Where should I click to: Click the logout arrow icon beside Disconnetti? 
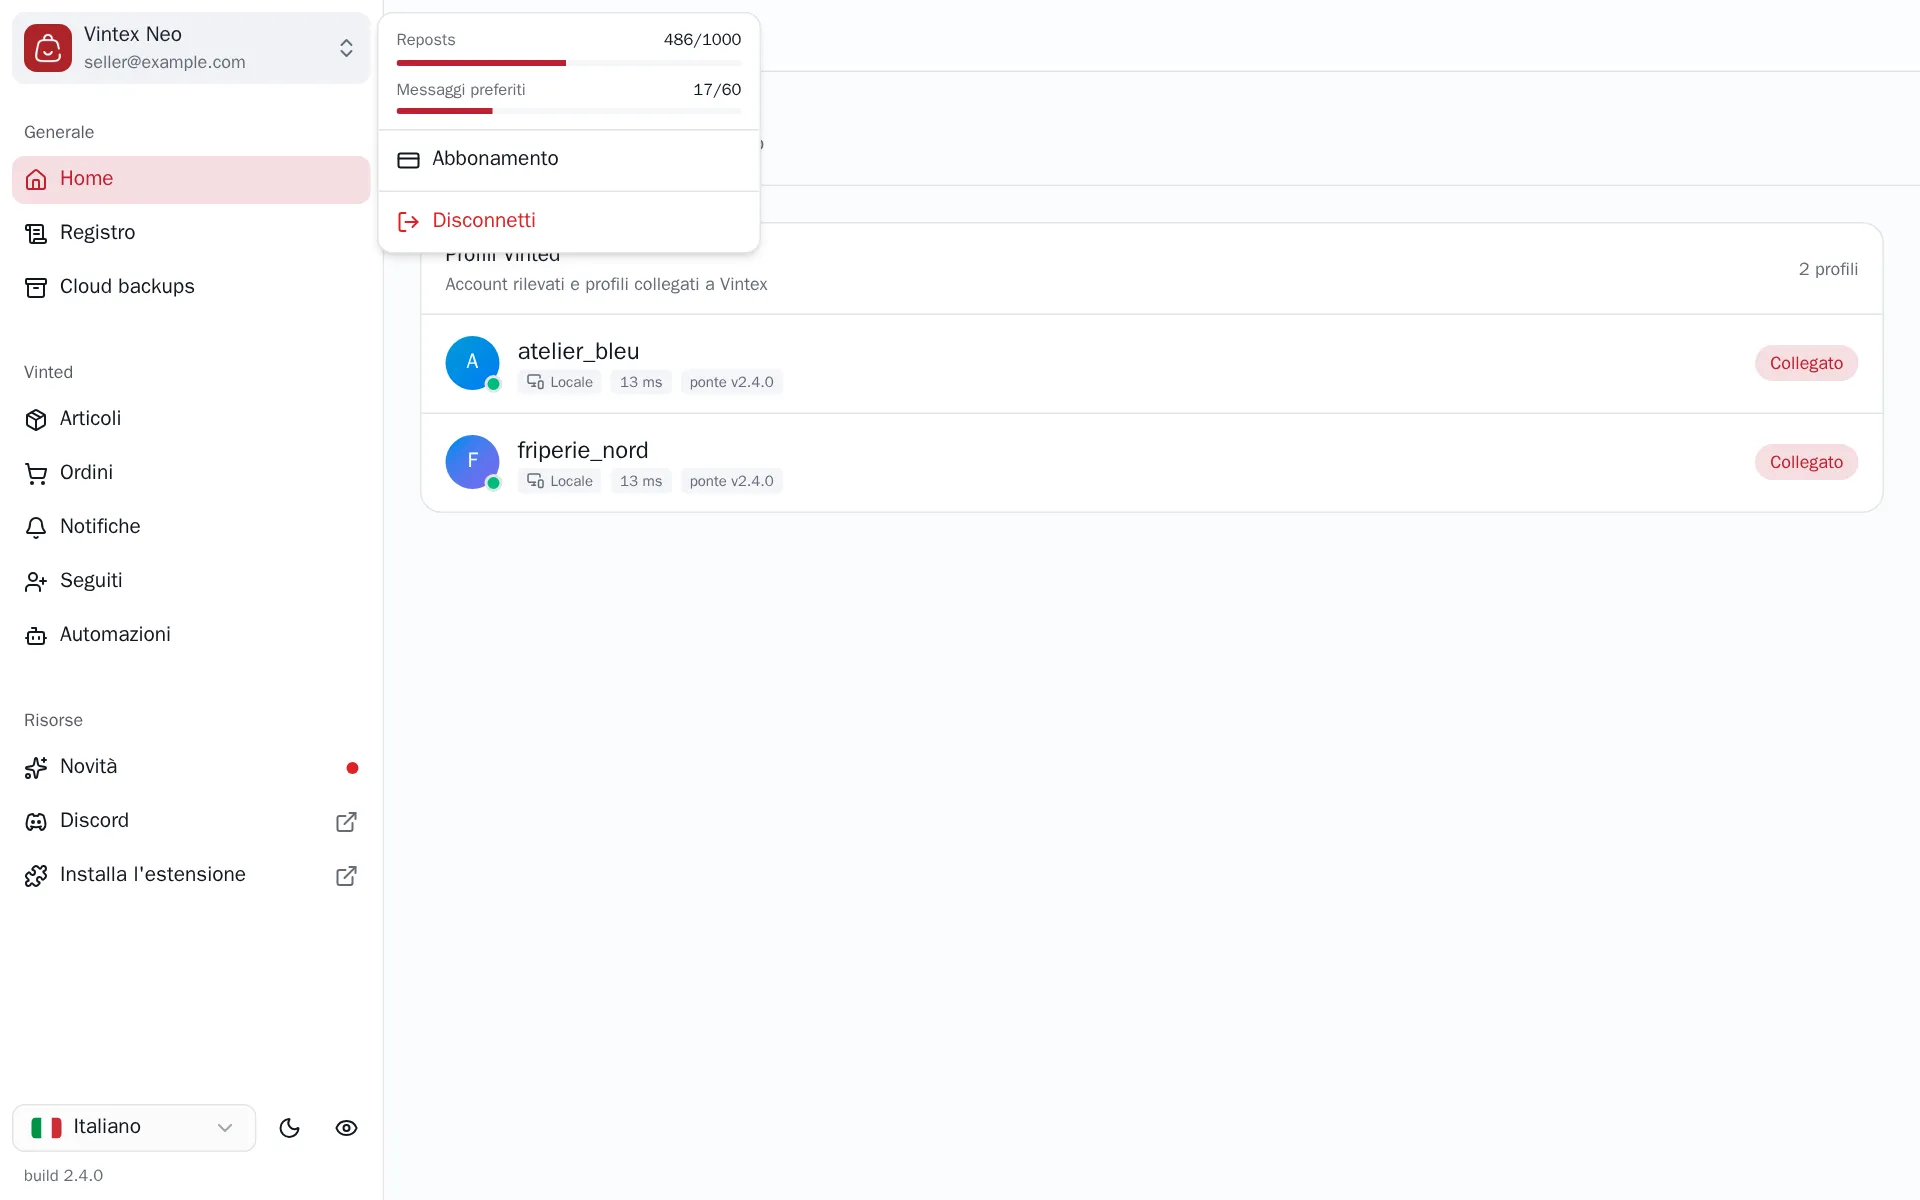pos(408,221)
